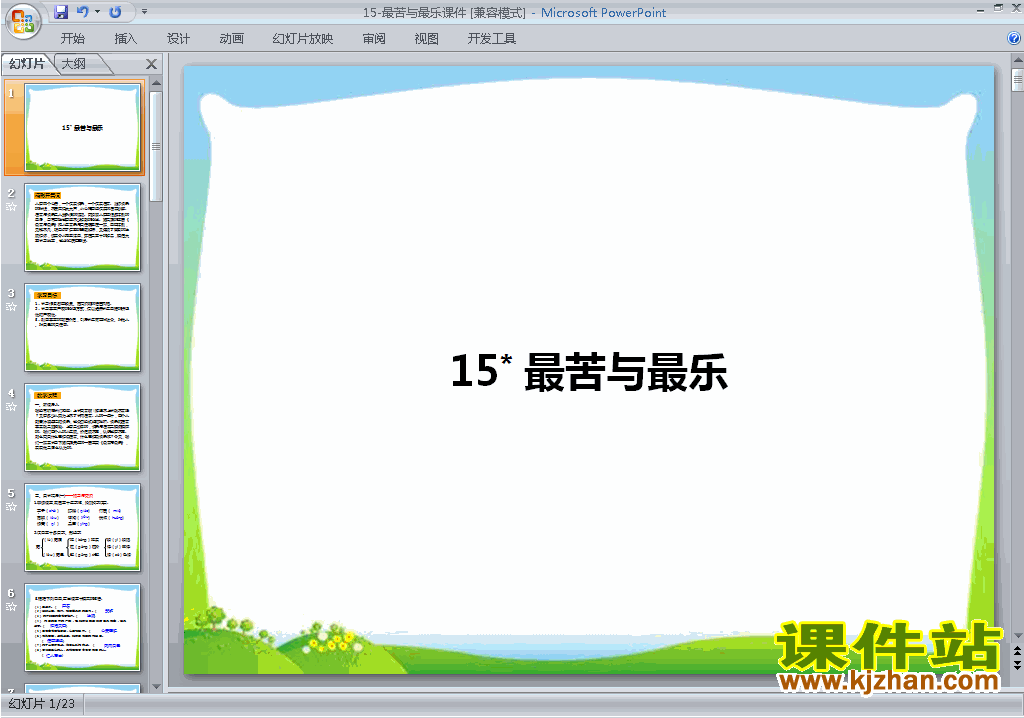Open PowerPoint Help via question mark icon
1024x718 pixels.
pyautogui.click(x=1014, y=39)
